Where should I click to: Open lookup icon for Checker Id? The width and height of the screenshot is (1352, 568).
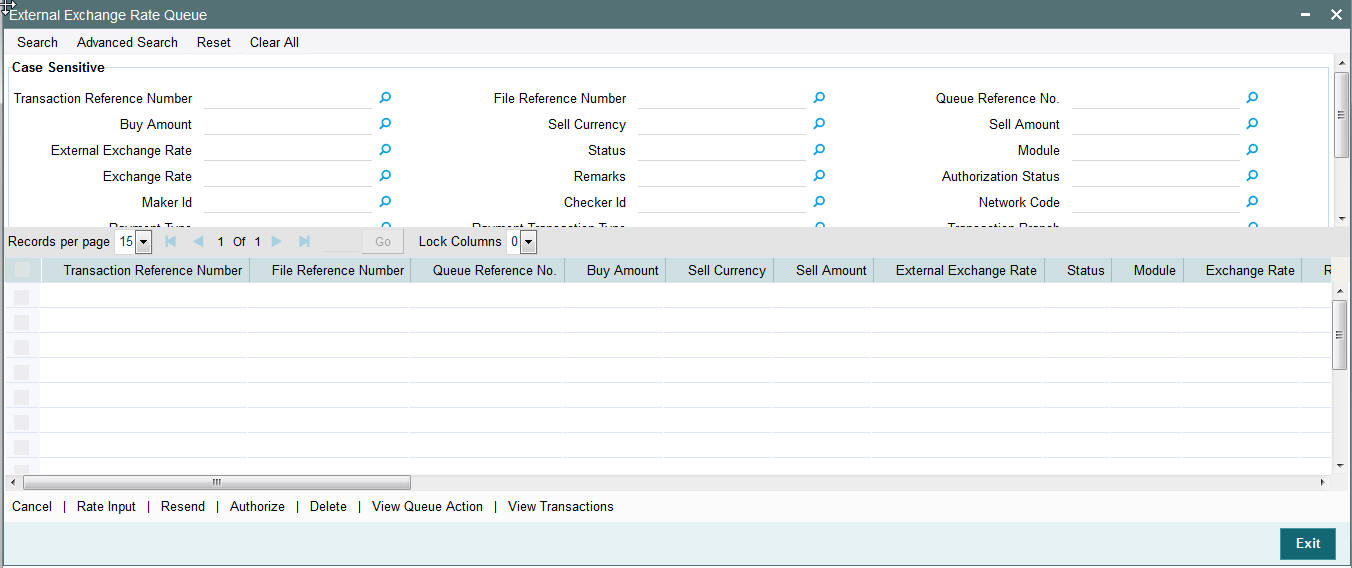pyautogui.click(x=819, y=202)
